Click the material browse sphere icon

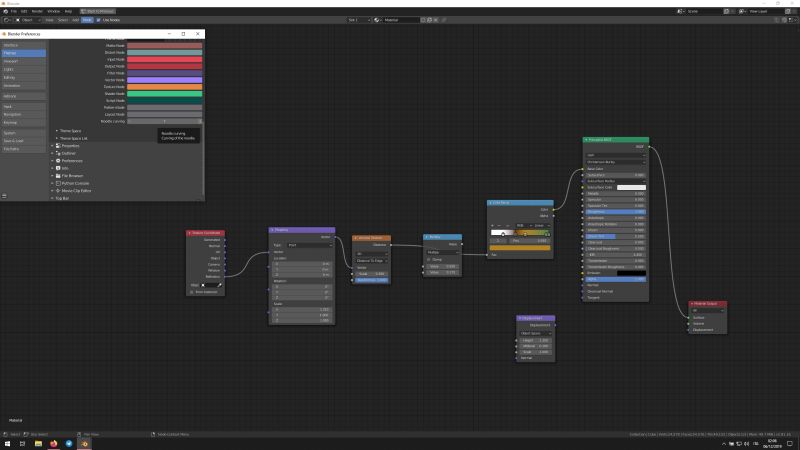[378, 20]
